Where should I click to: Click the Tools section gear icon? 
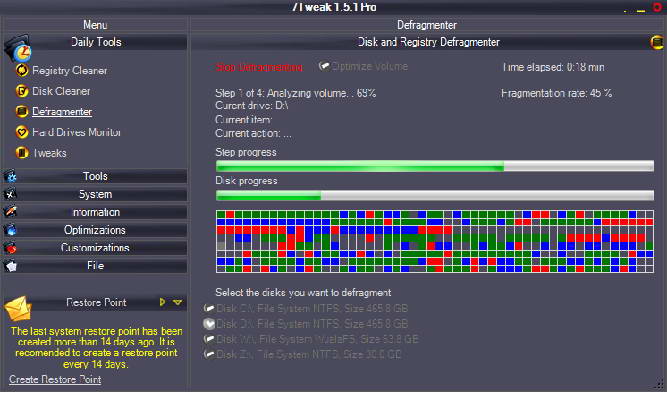coord(11,176)
